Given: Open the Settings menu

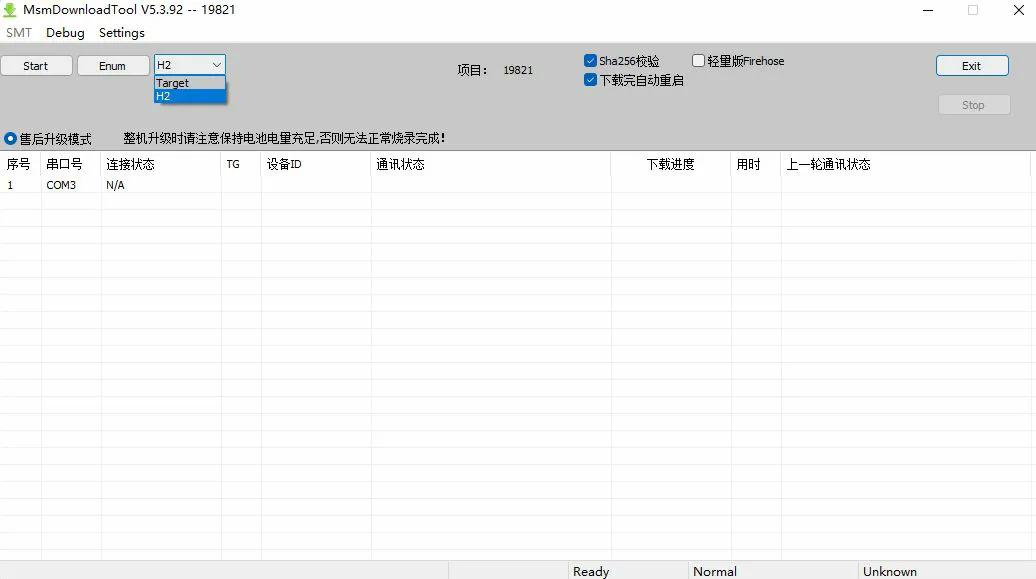Looking at the screenshot, I should pos(121,32).
